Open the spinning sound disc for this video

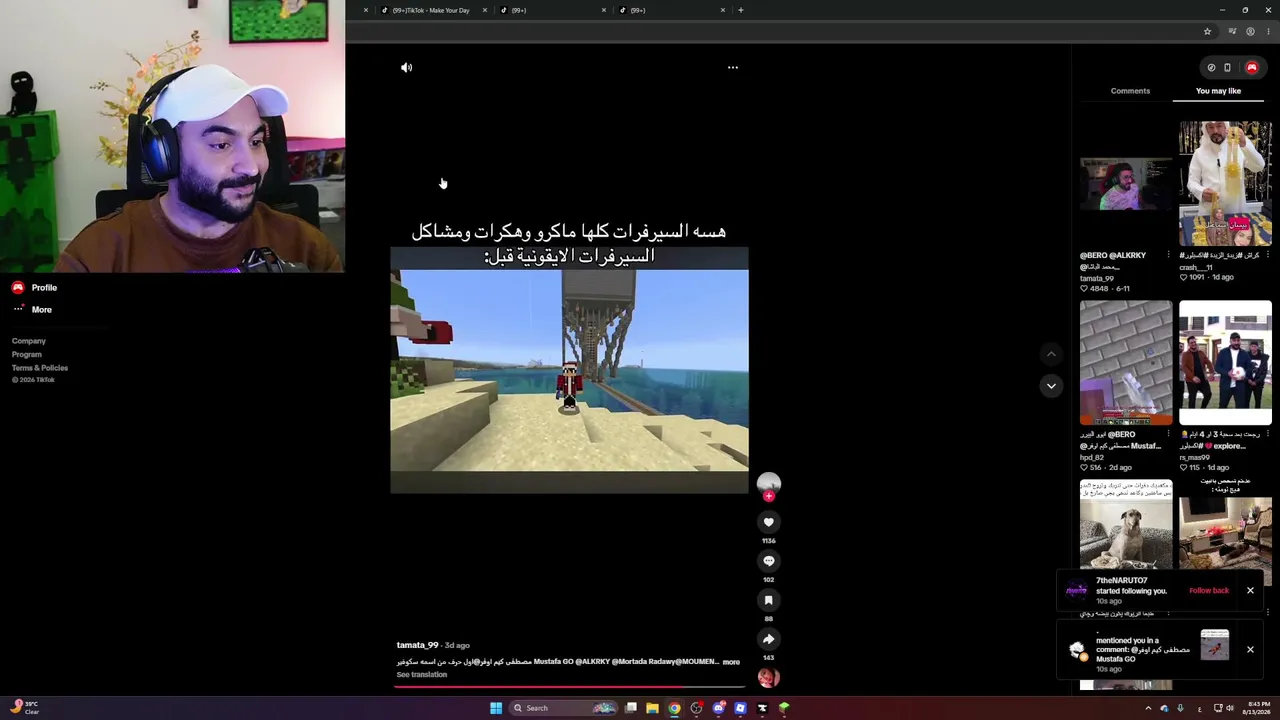(768, 678)
